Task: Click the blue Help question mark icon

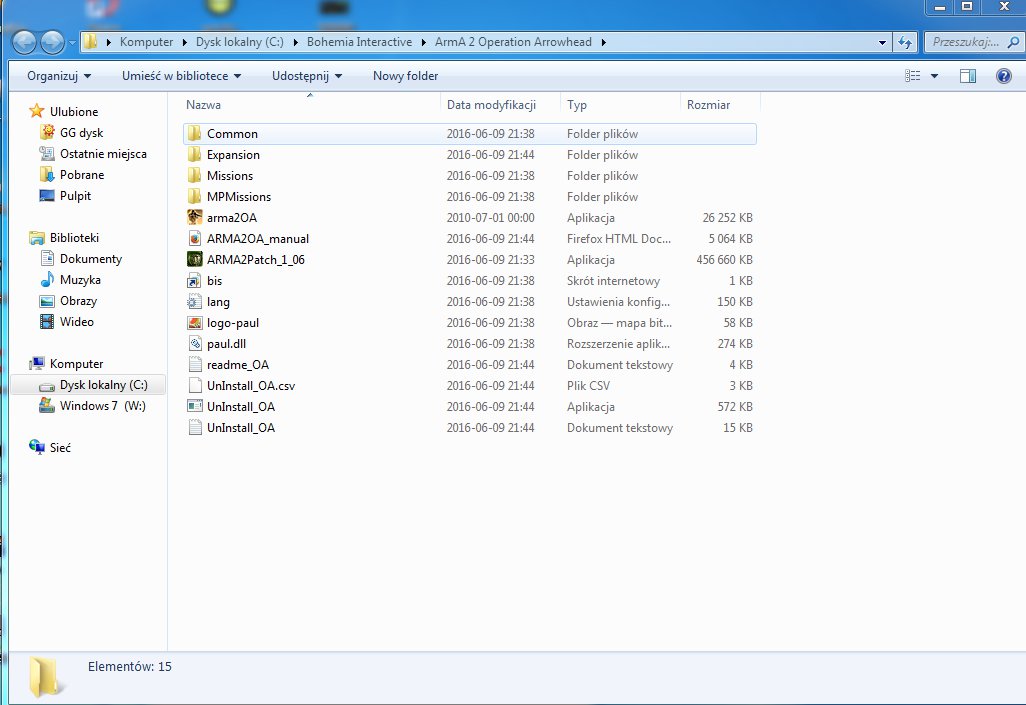Action: pos(1003,76)
